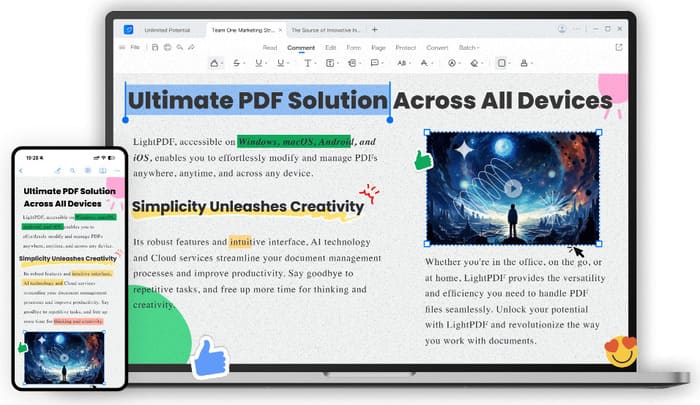Open the File menu
The image size is (700, 405).
pos(135,47)
